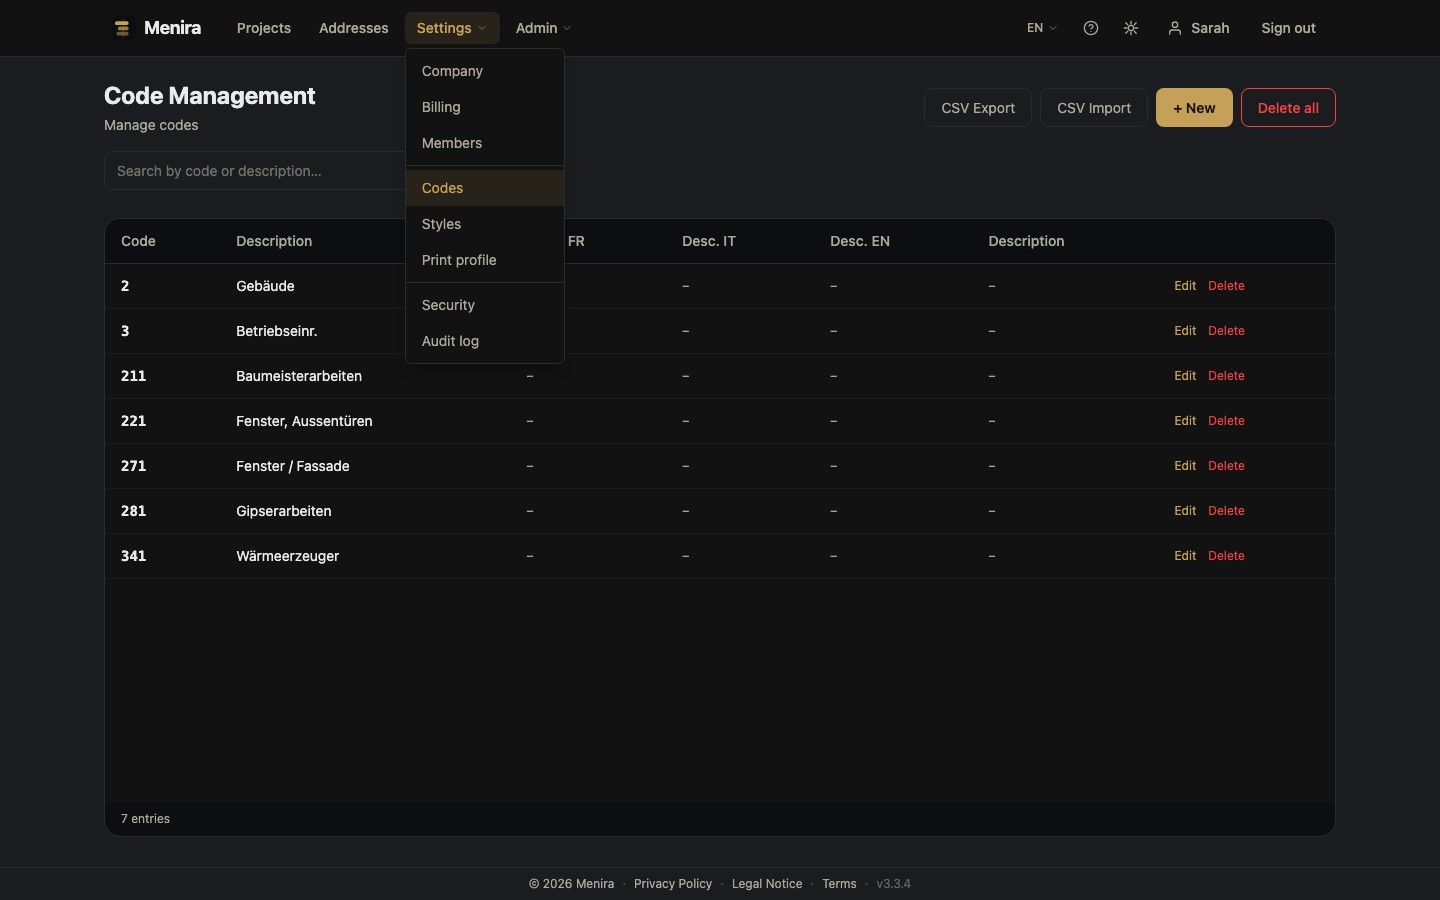This screenshot has height=900, width=1440.
Task: Toggle the light/dark theme sun icon
Action: [1131, 28]
